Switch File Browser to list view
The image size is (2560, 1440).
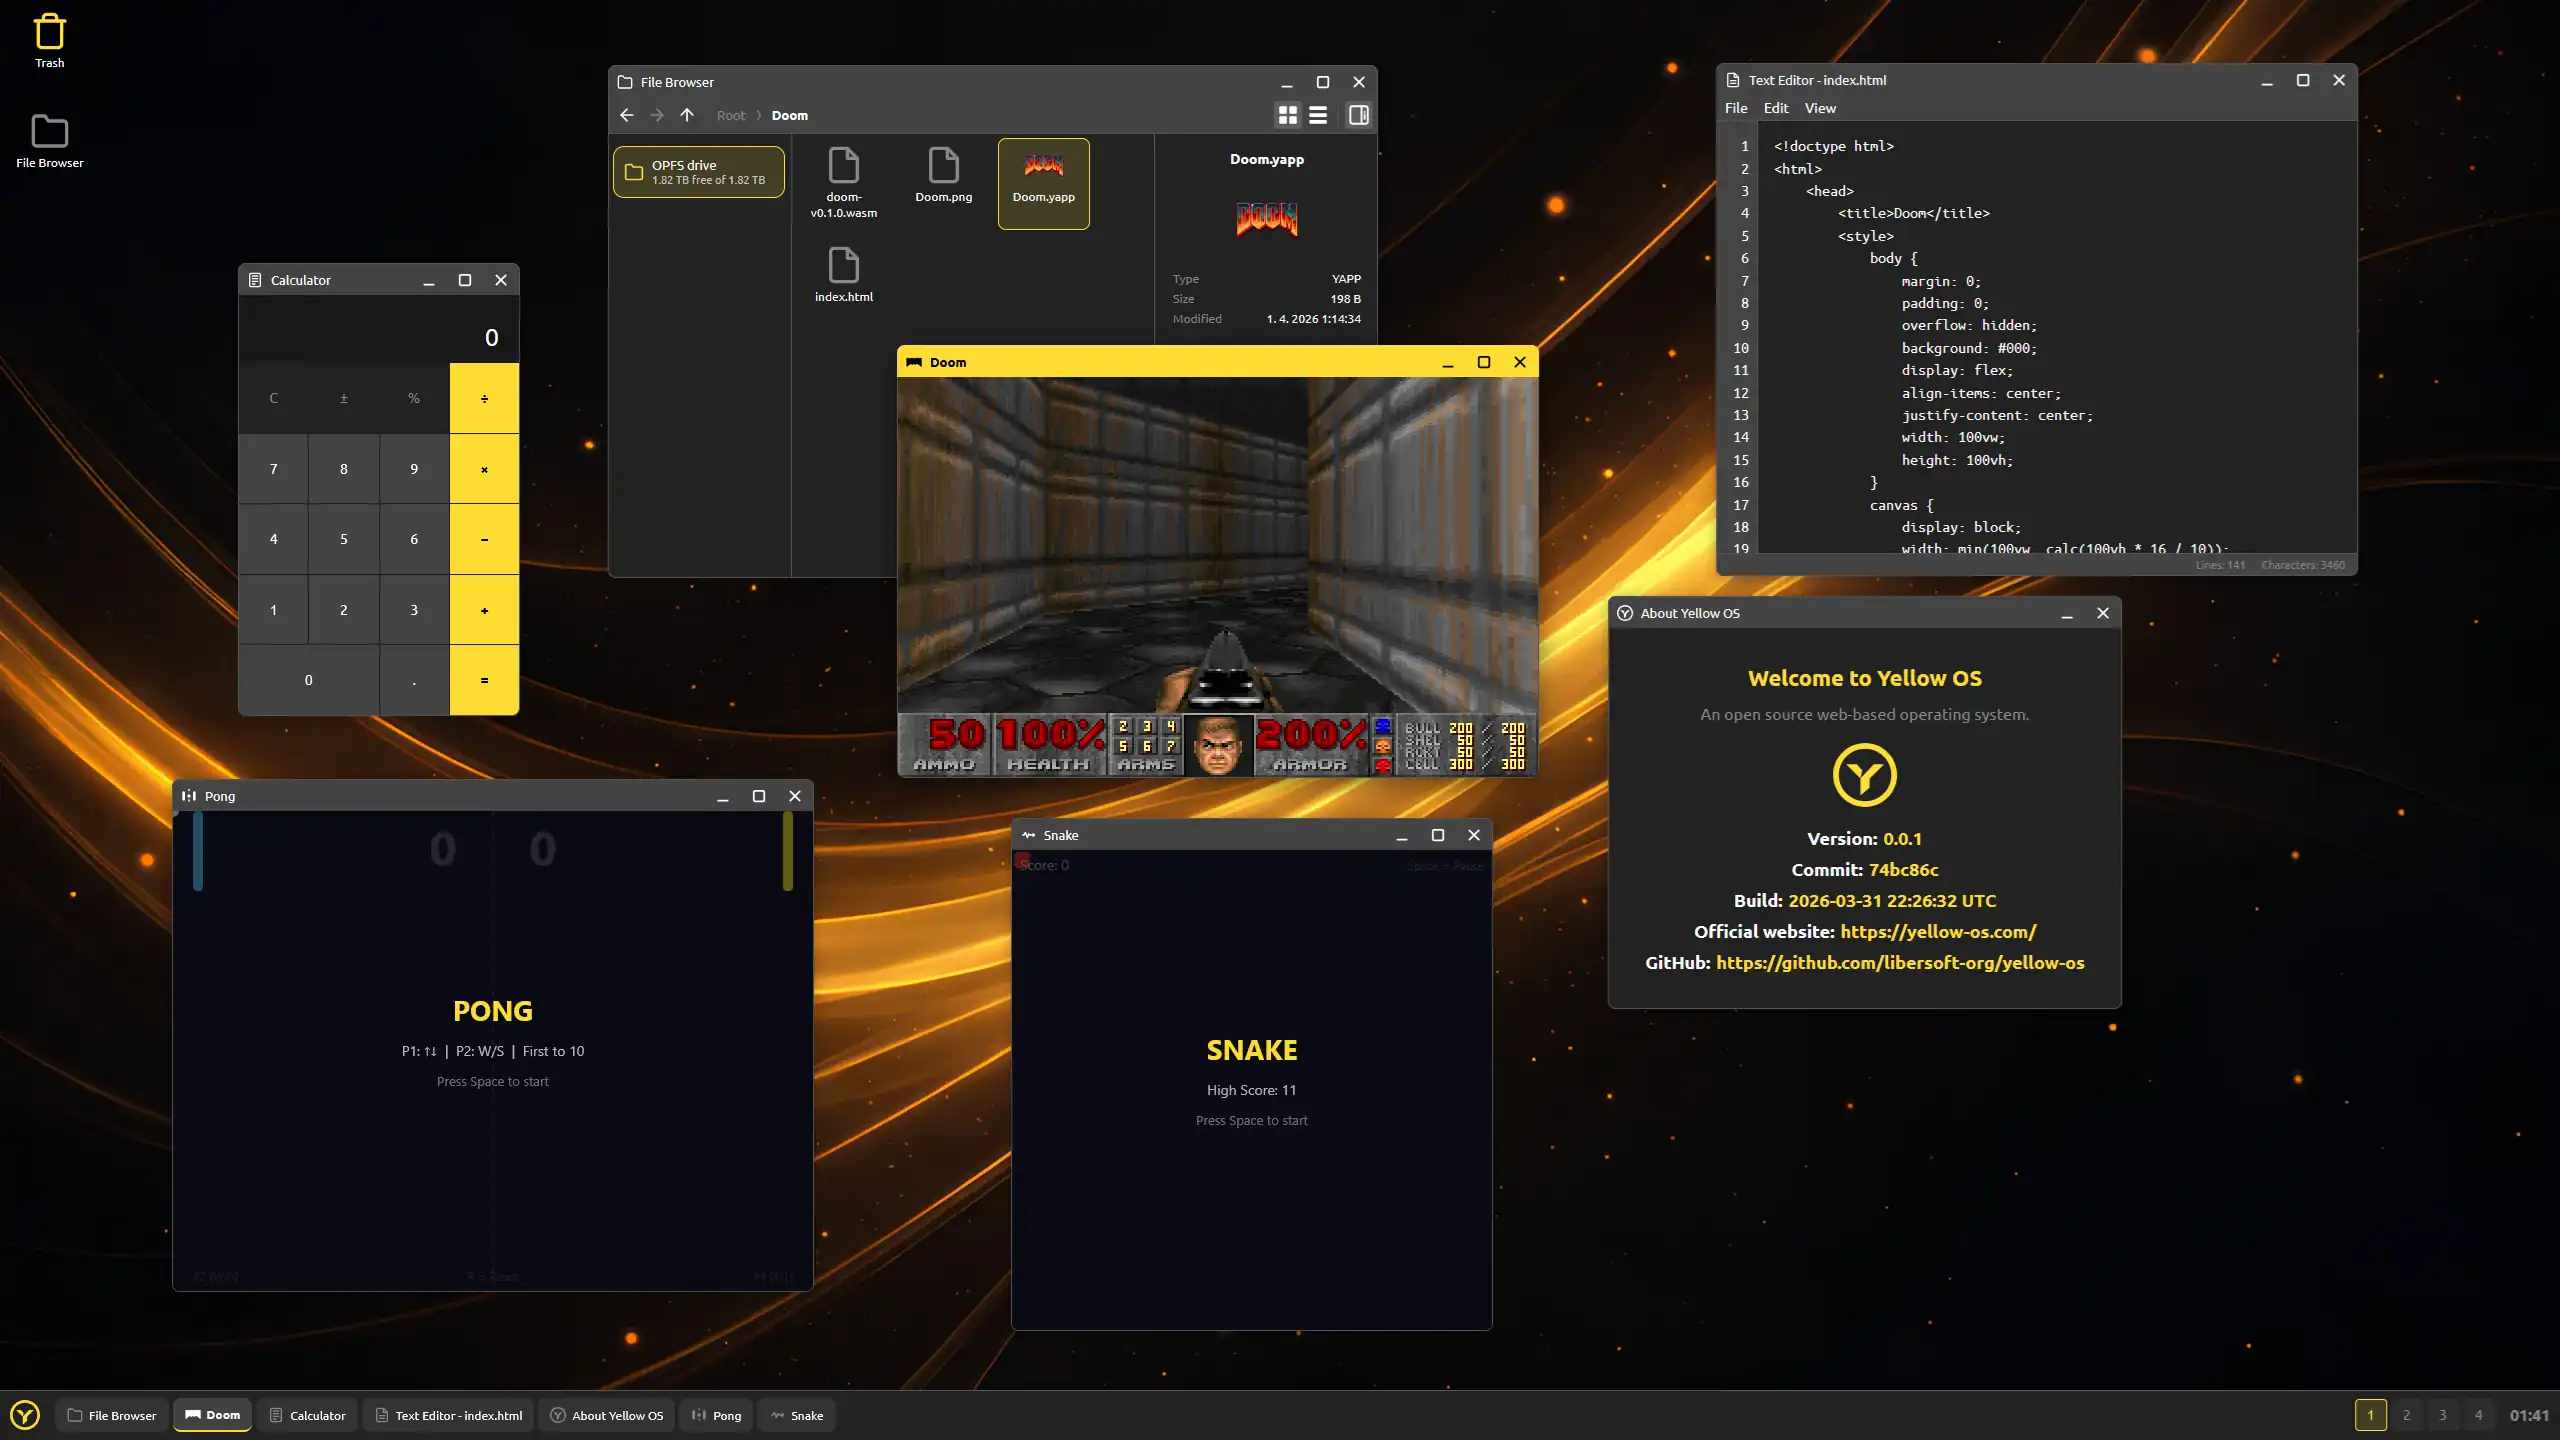pyautogui.click(x=1318, y=115)
